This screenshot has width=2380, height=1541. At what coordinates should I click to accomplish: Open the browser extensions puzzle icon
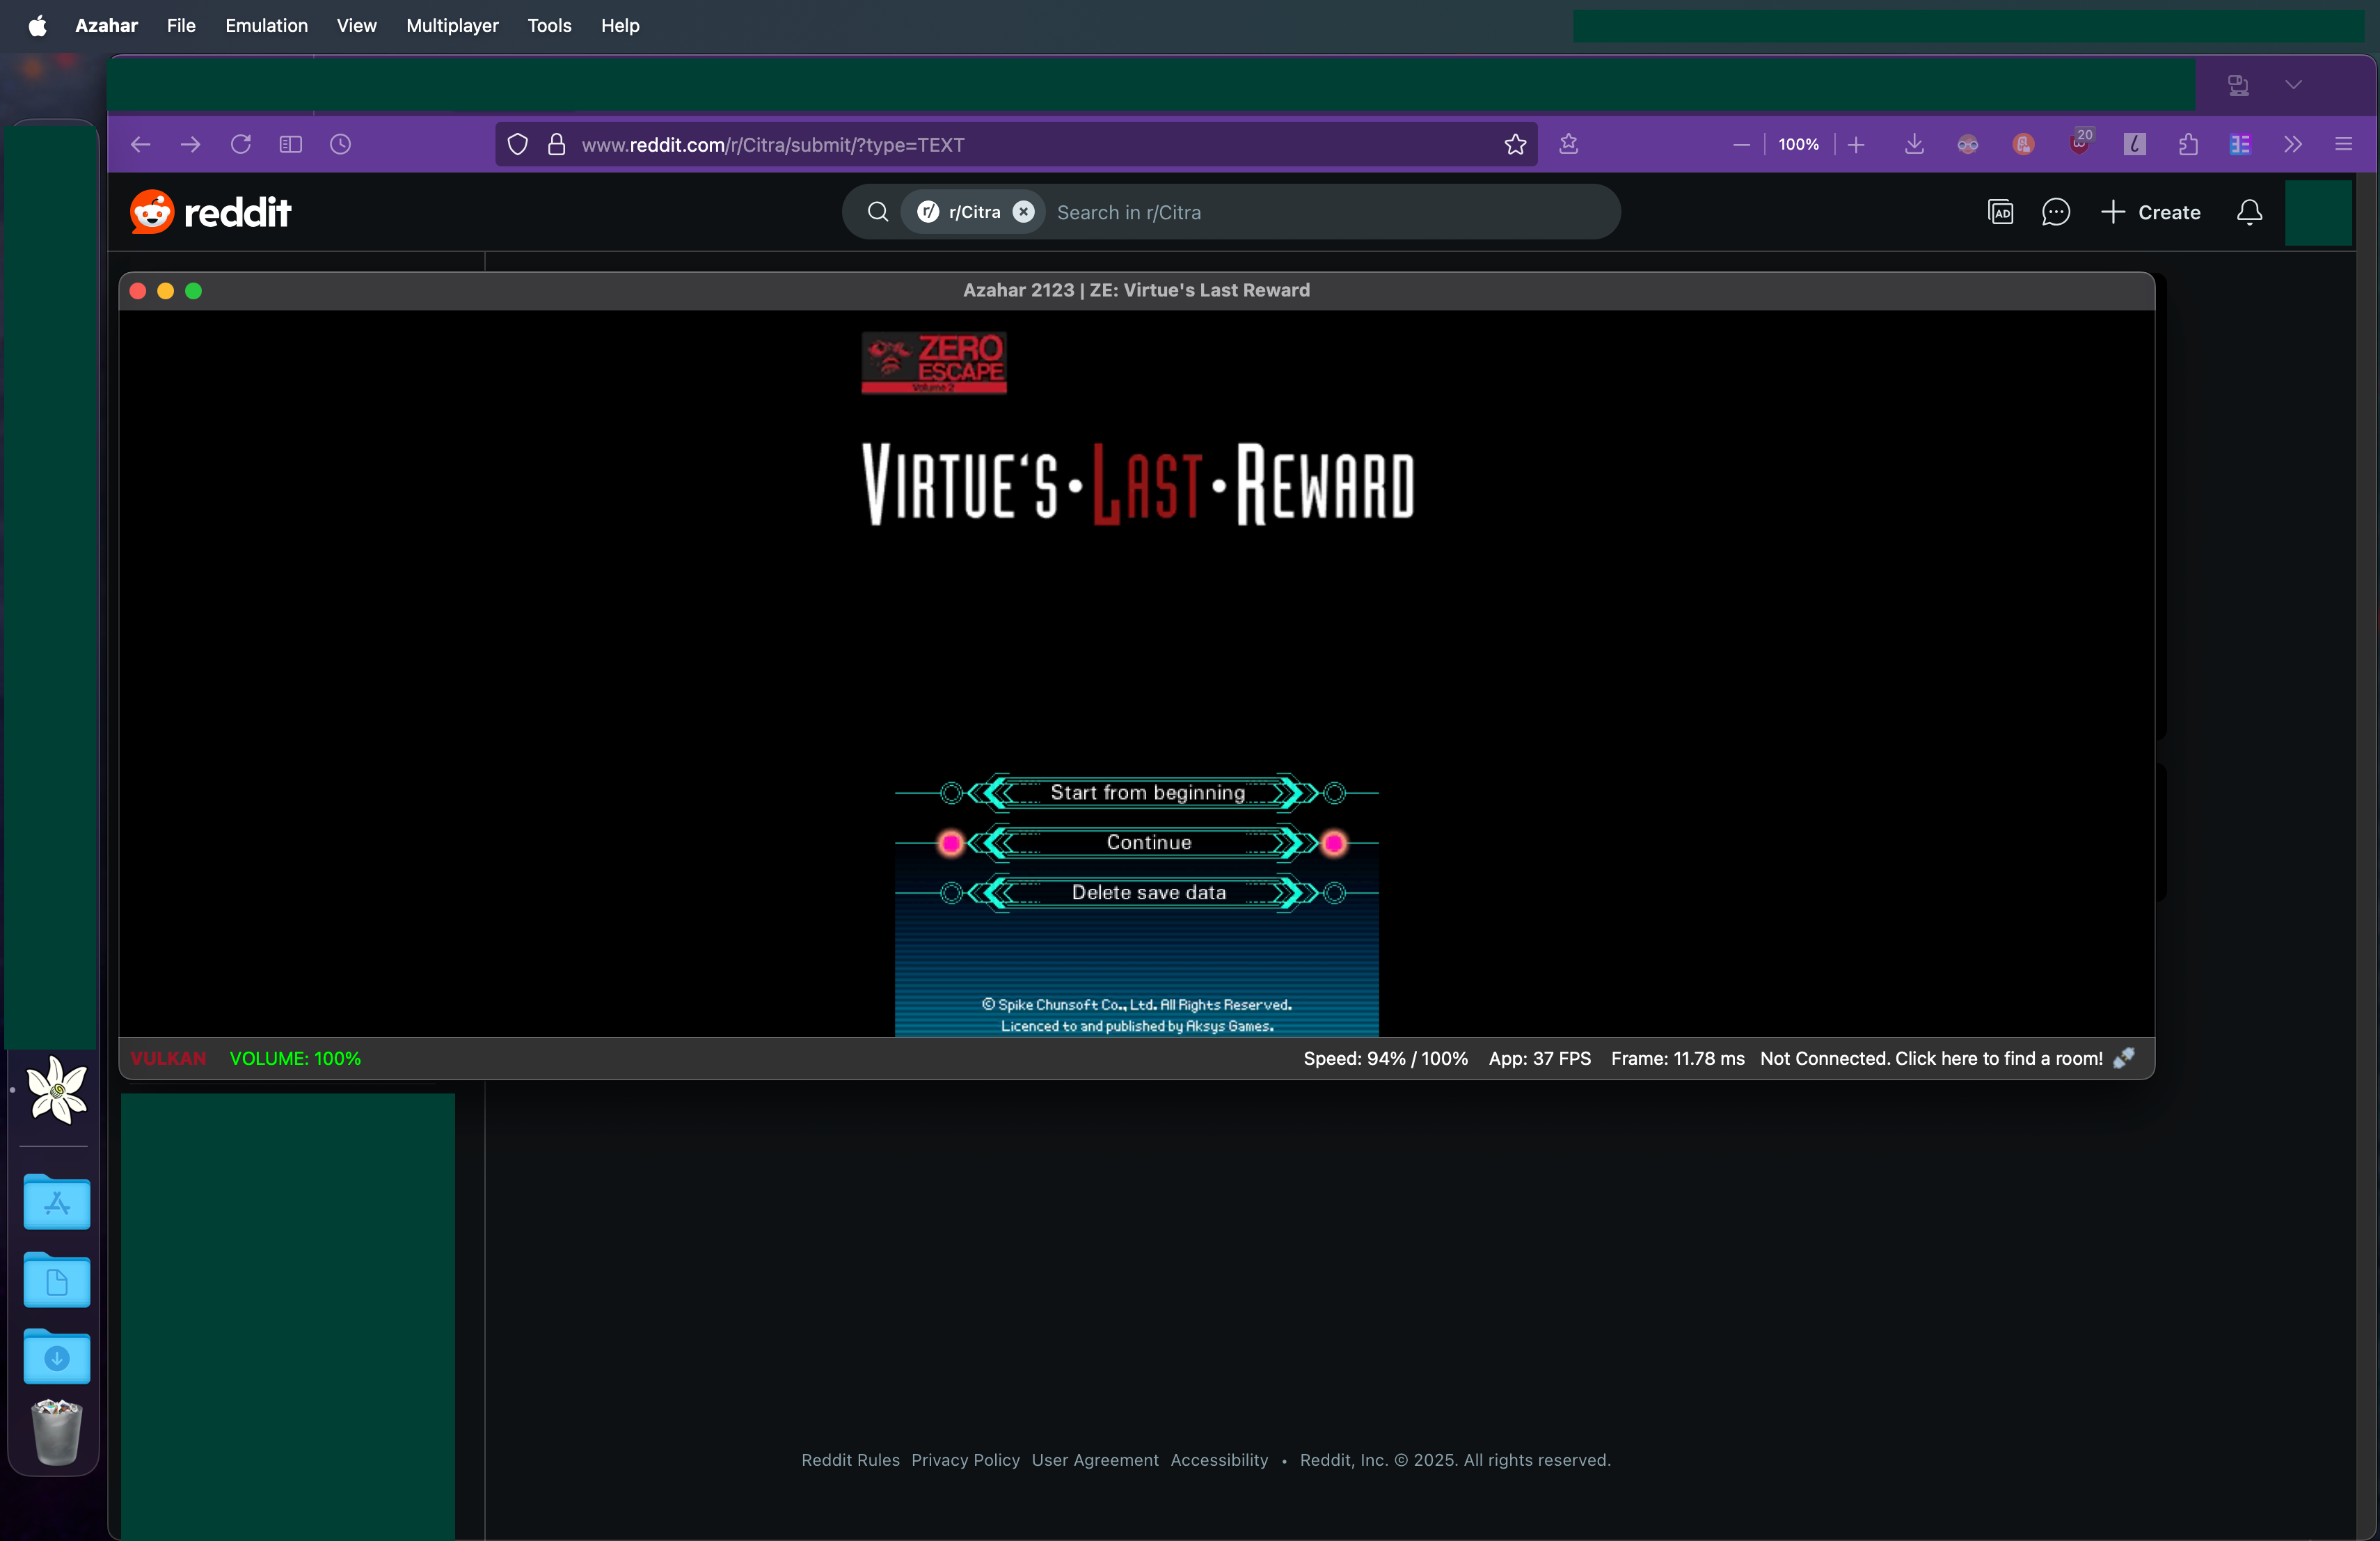[x=2188, y=144]
